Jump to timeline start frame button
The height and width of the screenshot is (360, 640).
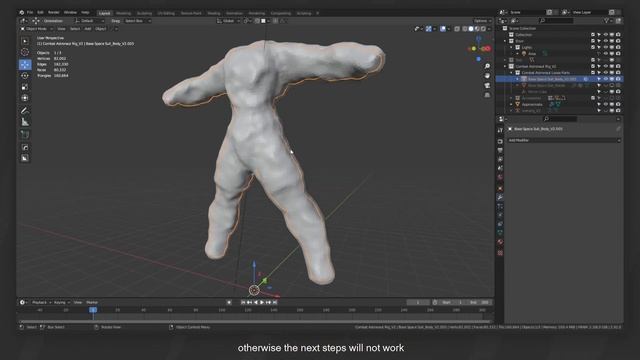pyautogui.click(x=243, y=302)
